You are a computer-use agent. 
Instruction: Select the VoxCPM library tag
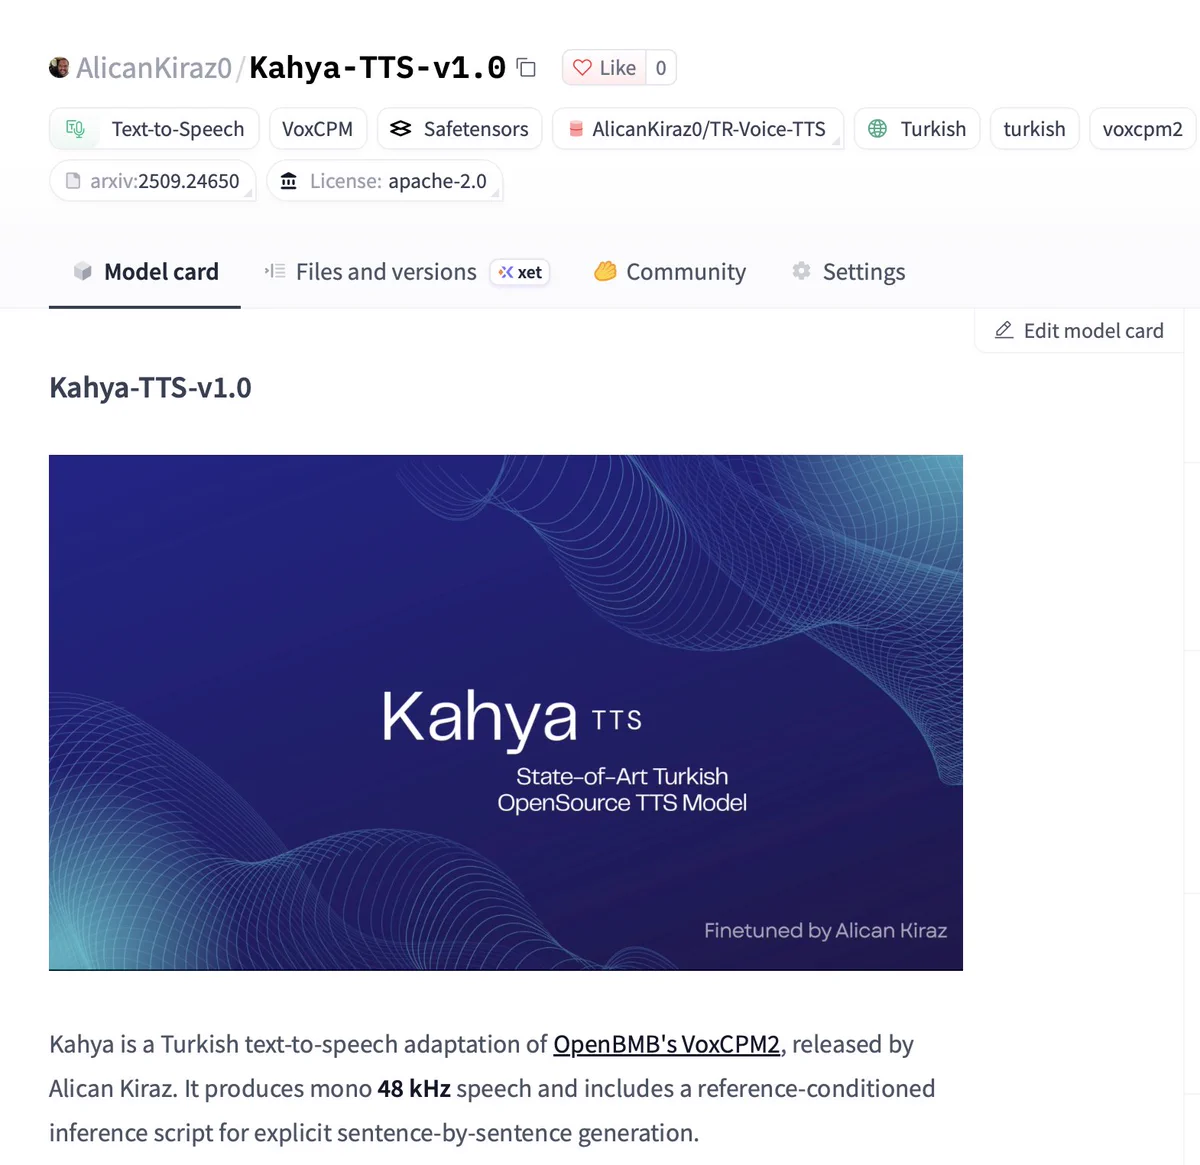click(x=318, y=129)
